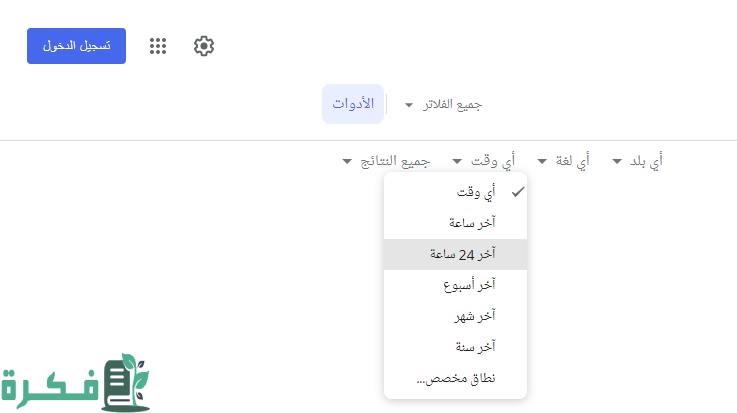The height and width of the screenshot is (413, 737).
Task: Open the أي وقت time filter
Action: pyautogui.click(x=484, y=161)
